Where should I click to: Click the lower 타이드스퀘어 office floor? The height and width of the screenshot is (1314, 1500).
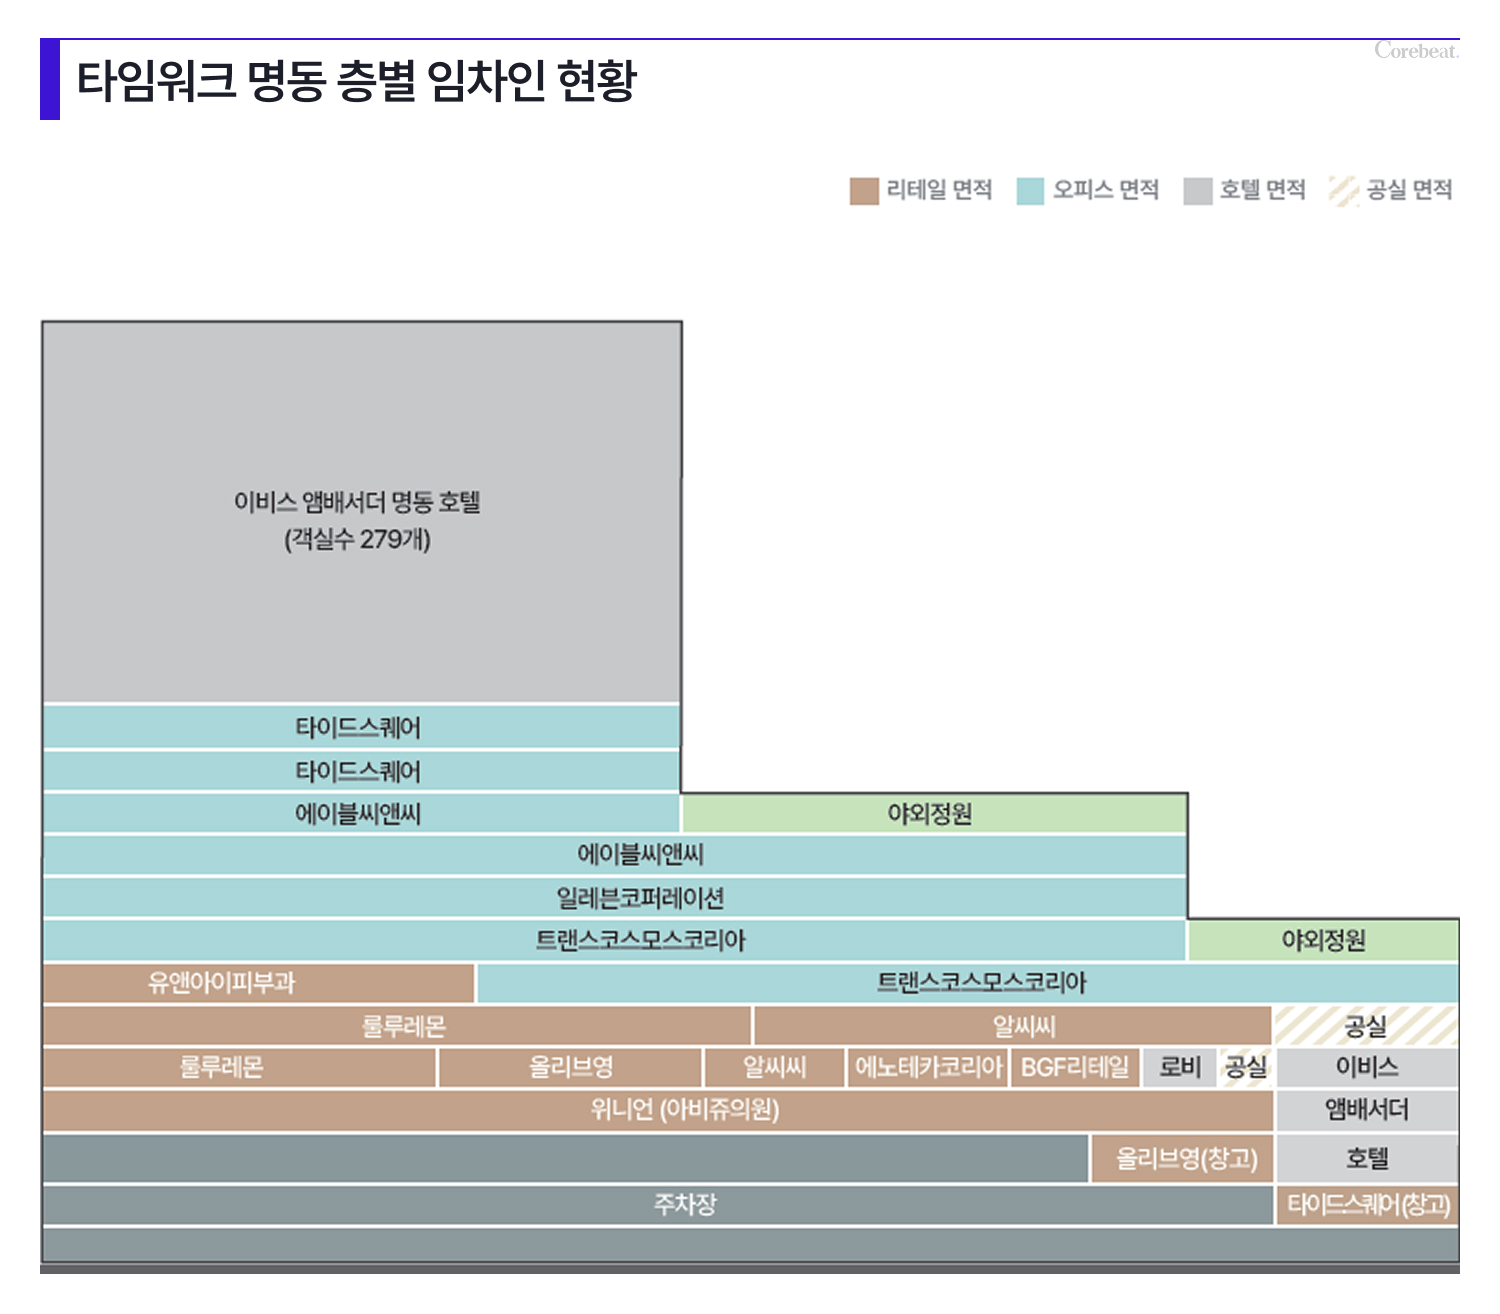click(x=362, y=771)
